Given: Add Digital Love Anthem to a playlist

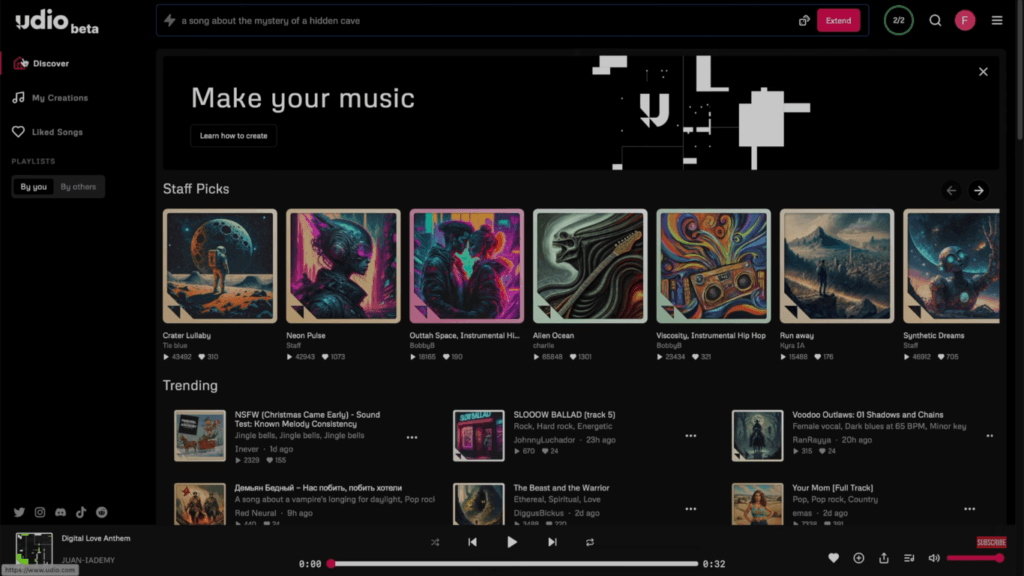Looking at the screenshot, I should (x=858, y=558).
